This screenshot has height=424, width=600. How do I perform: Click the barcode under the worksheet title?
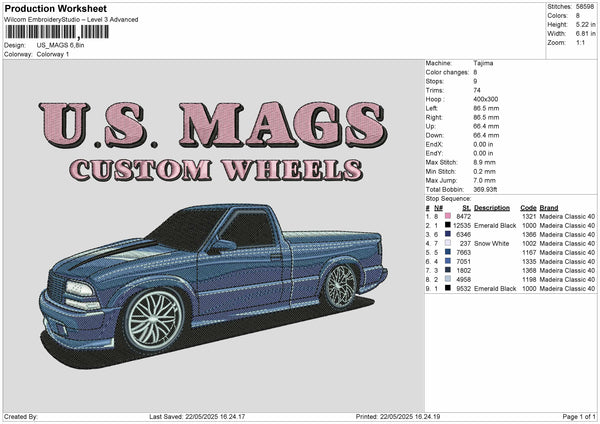pos(57,32)
